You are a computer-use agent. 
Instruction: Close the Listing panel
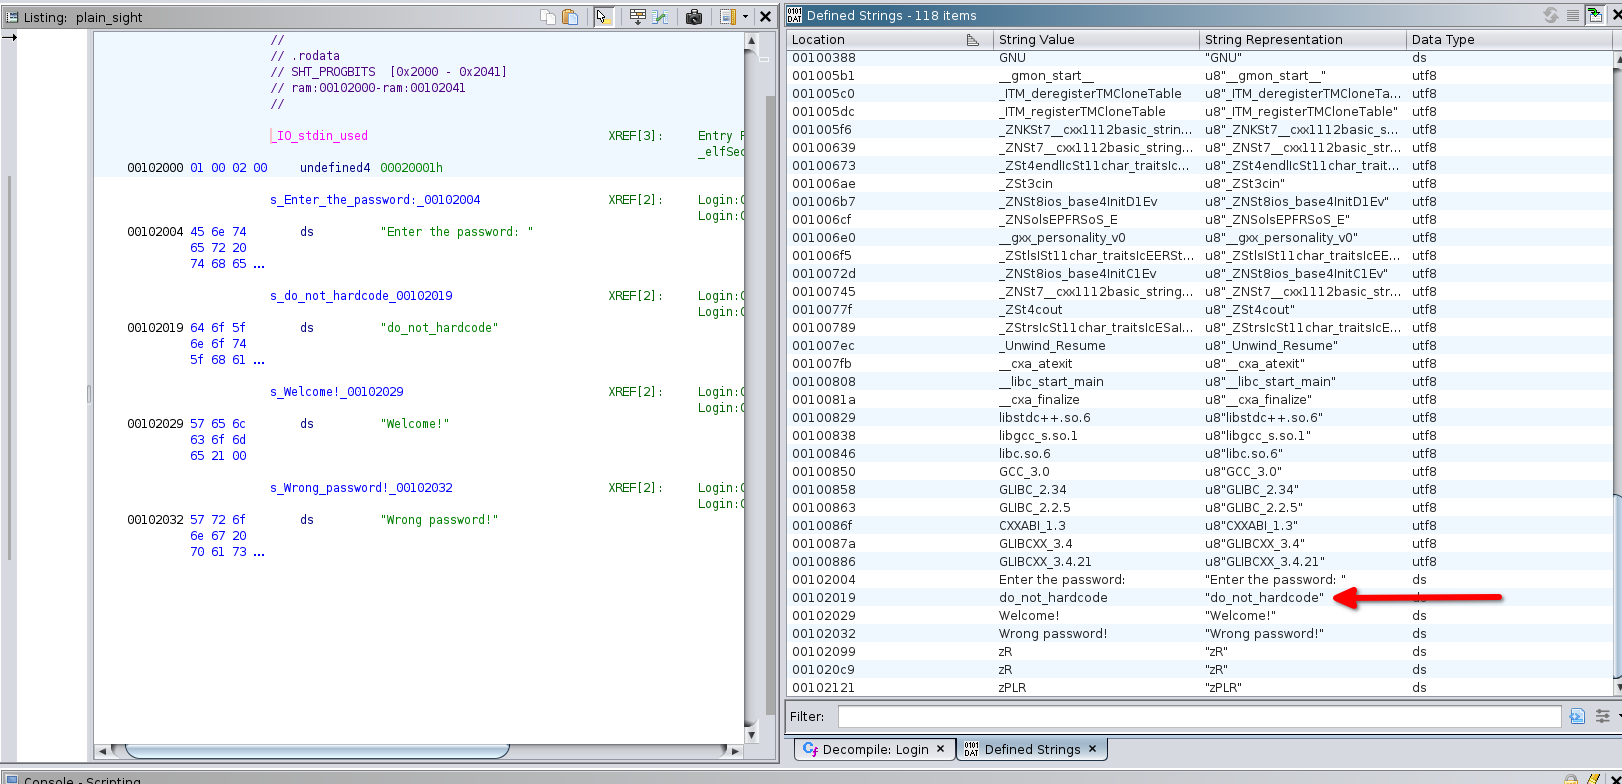[x=765, y=16]
